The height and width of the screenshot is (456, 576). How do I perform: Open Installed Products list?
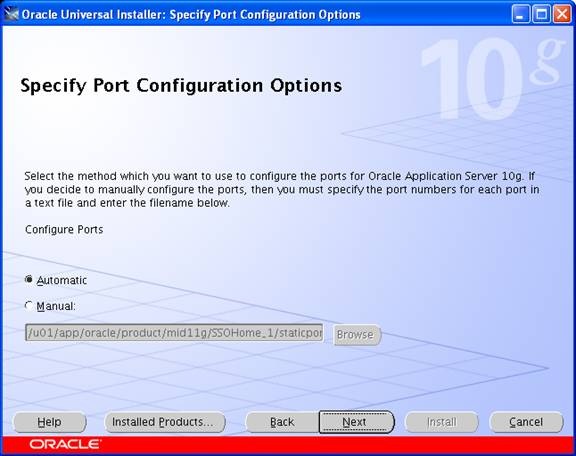[x=165, y=422]
